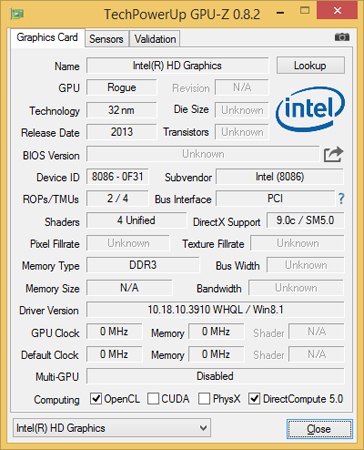
Task: Click the Default Clock row Memory 0 MHz field
Action: 216,354
